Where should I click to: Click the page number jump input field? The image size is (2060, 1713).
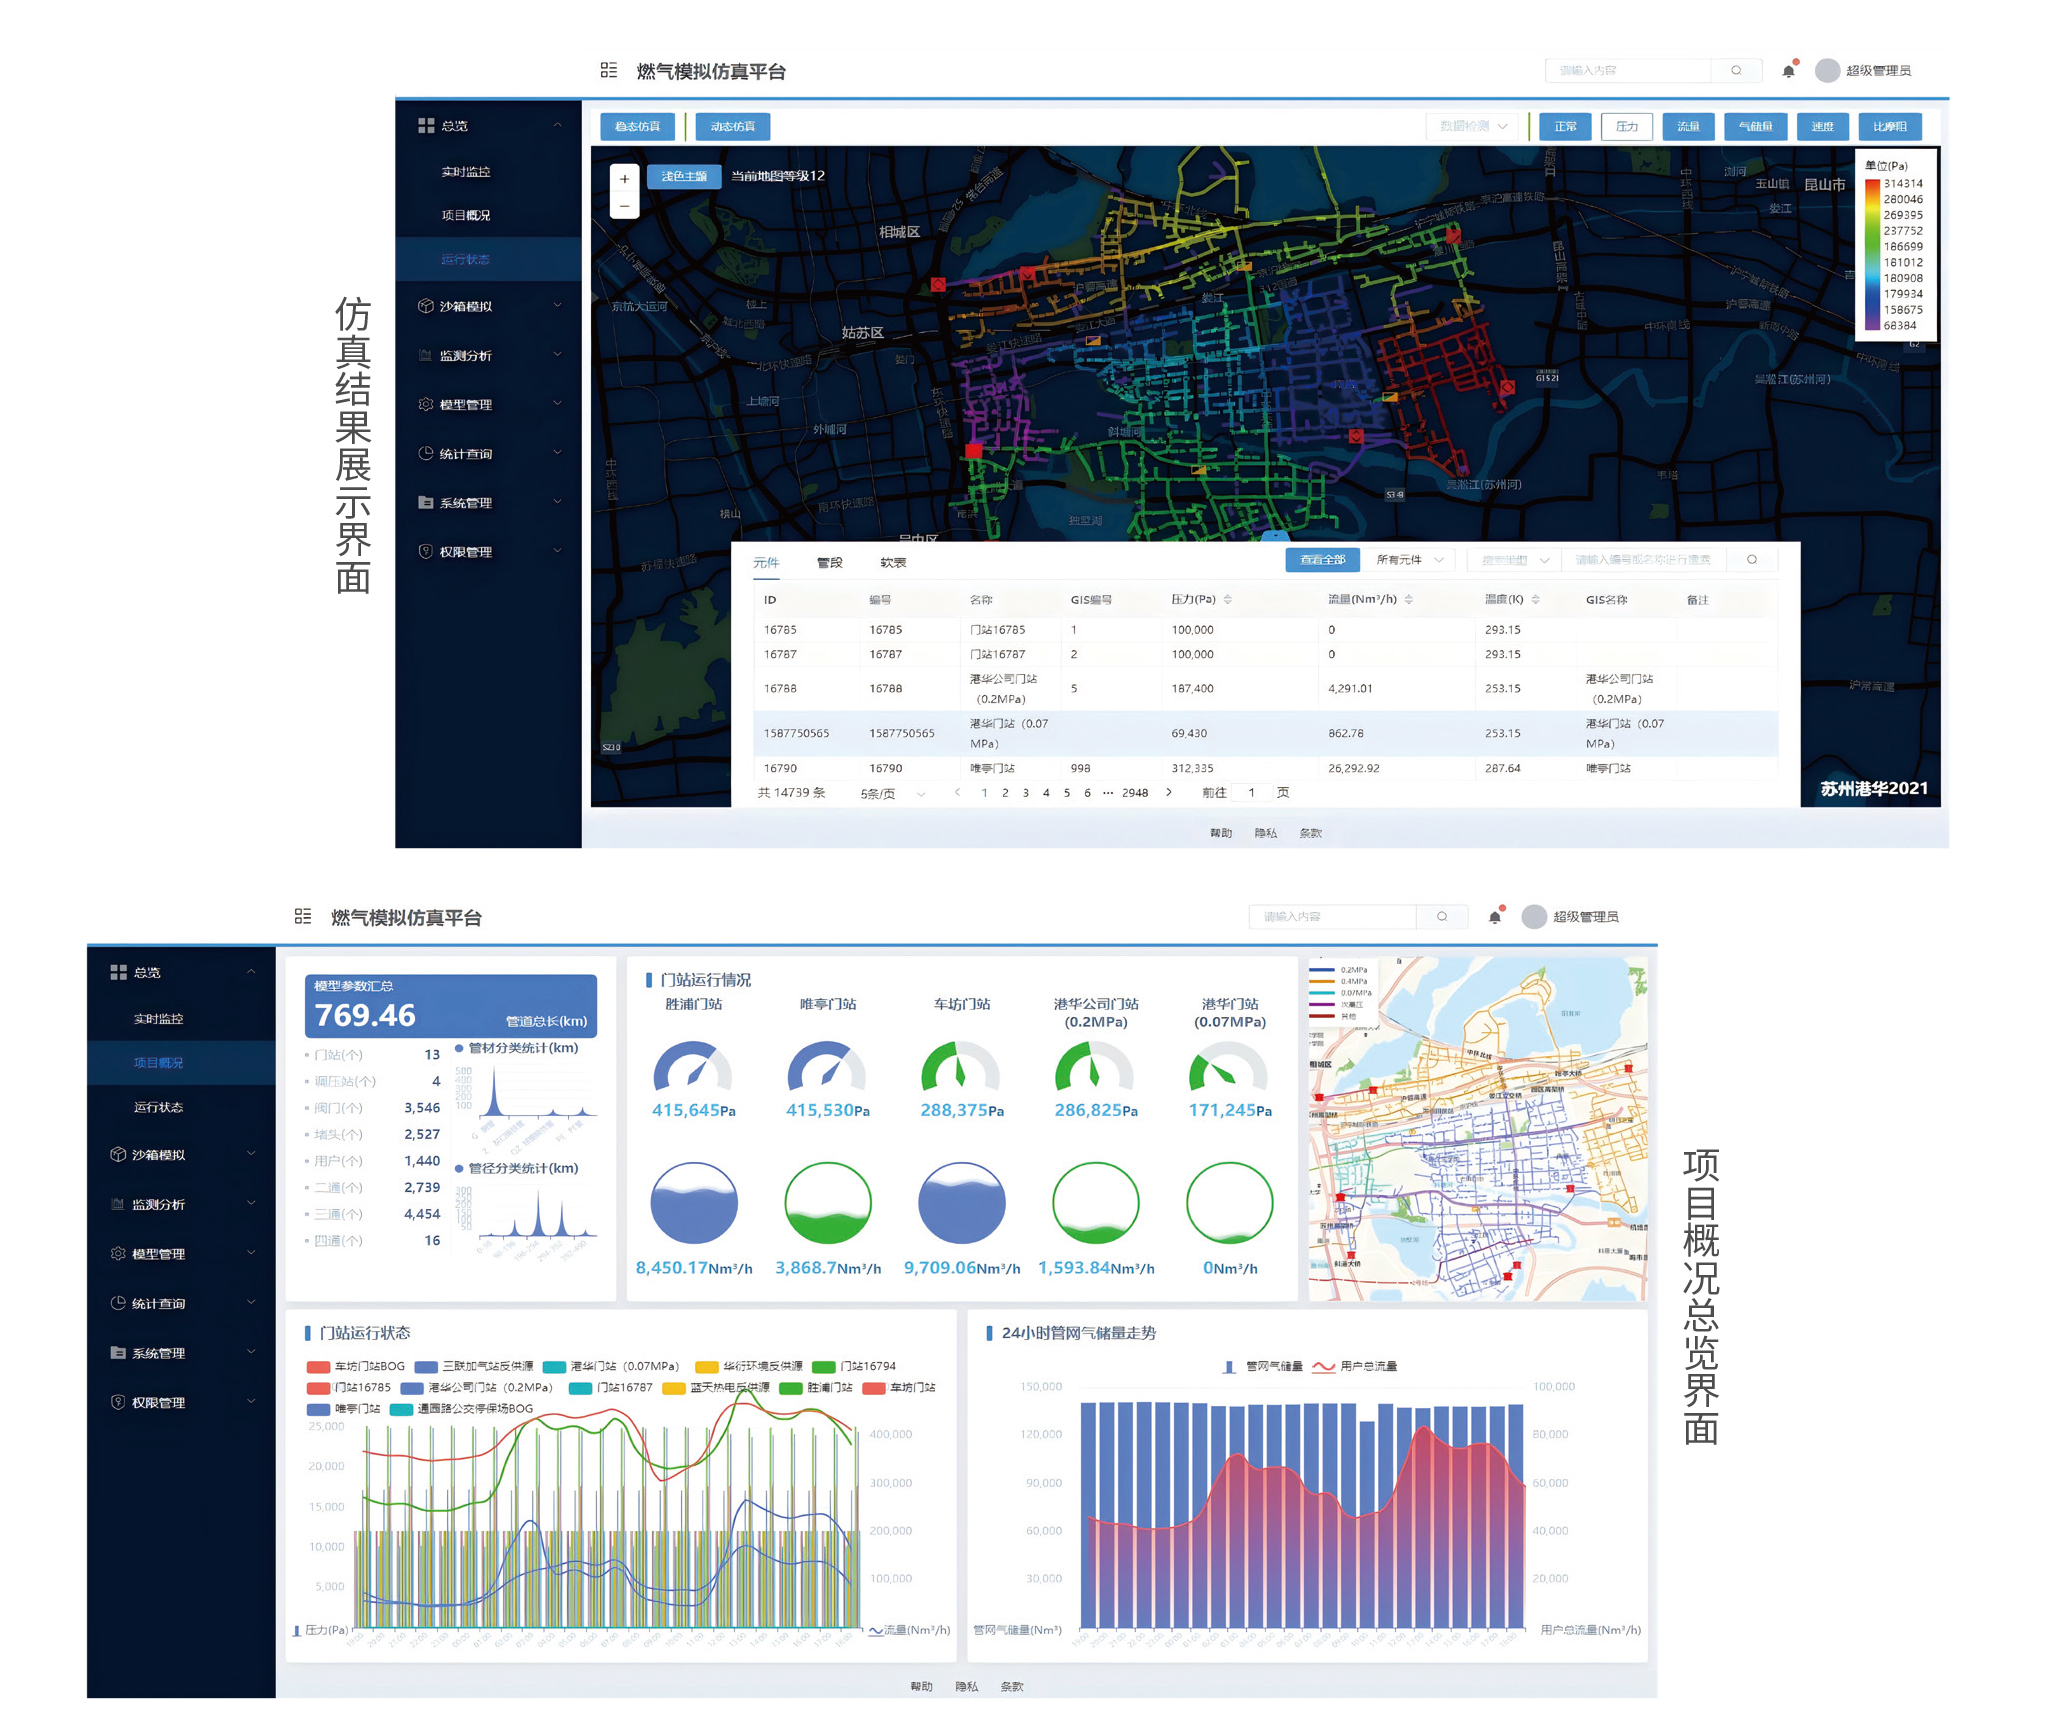[1251, 792]
